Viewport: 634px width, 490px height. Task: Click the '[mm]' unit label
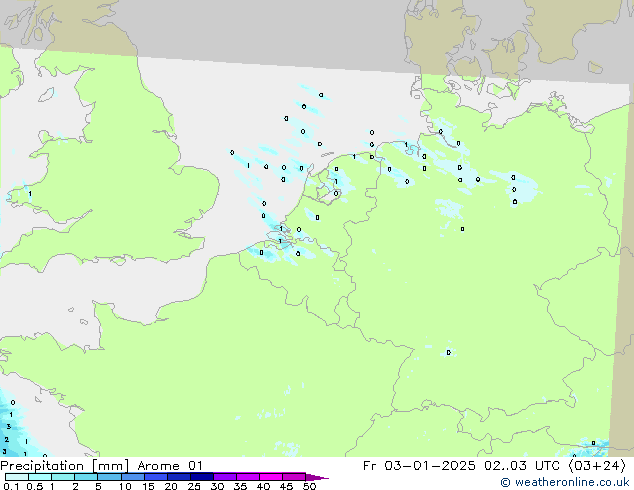(x=110, y=466)
